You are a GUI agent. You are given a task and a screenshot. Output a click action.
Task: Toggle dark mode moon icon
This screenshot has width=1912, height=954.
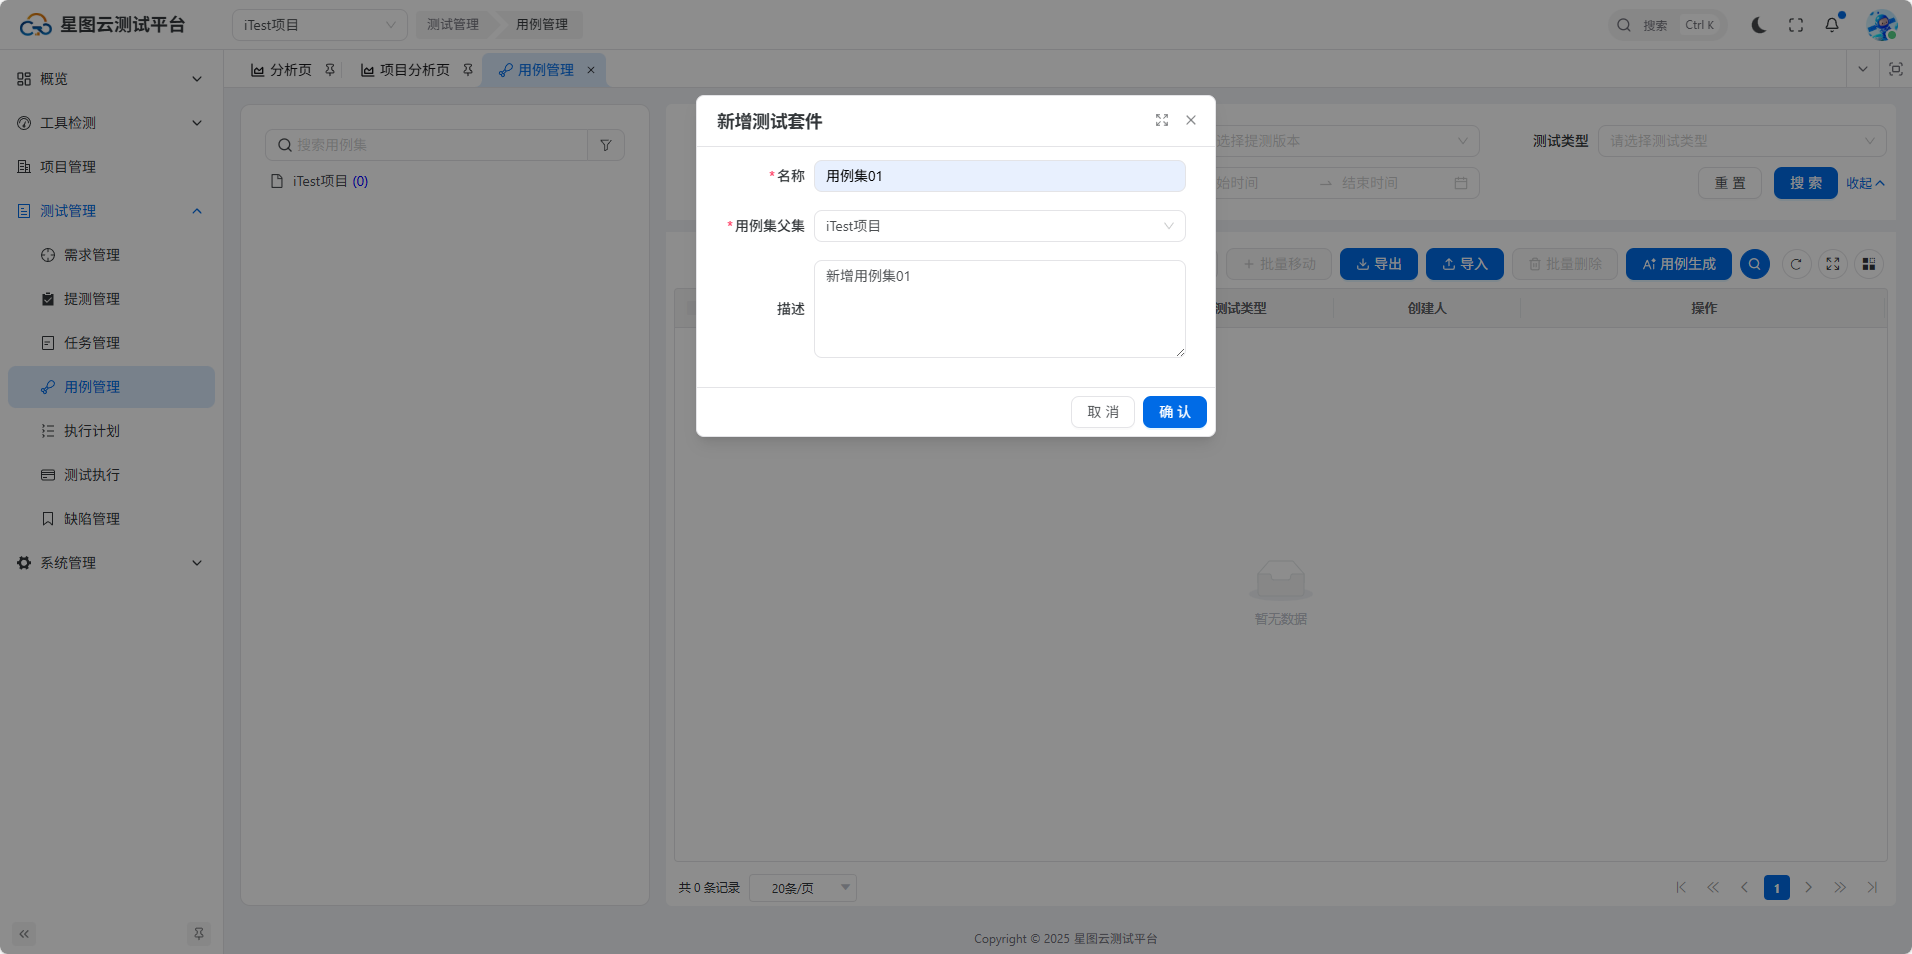tap(1759, 25)
